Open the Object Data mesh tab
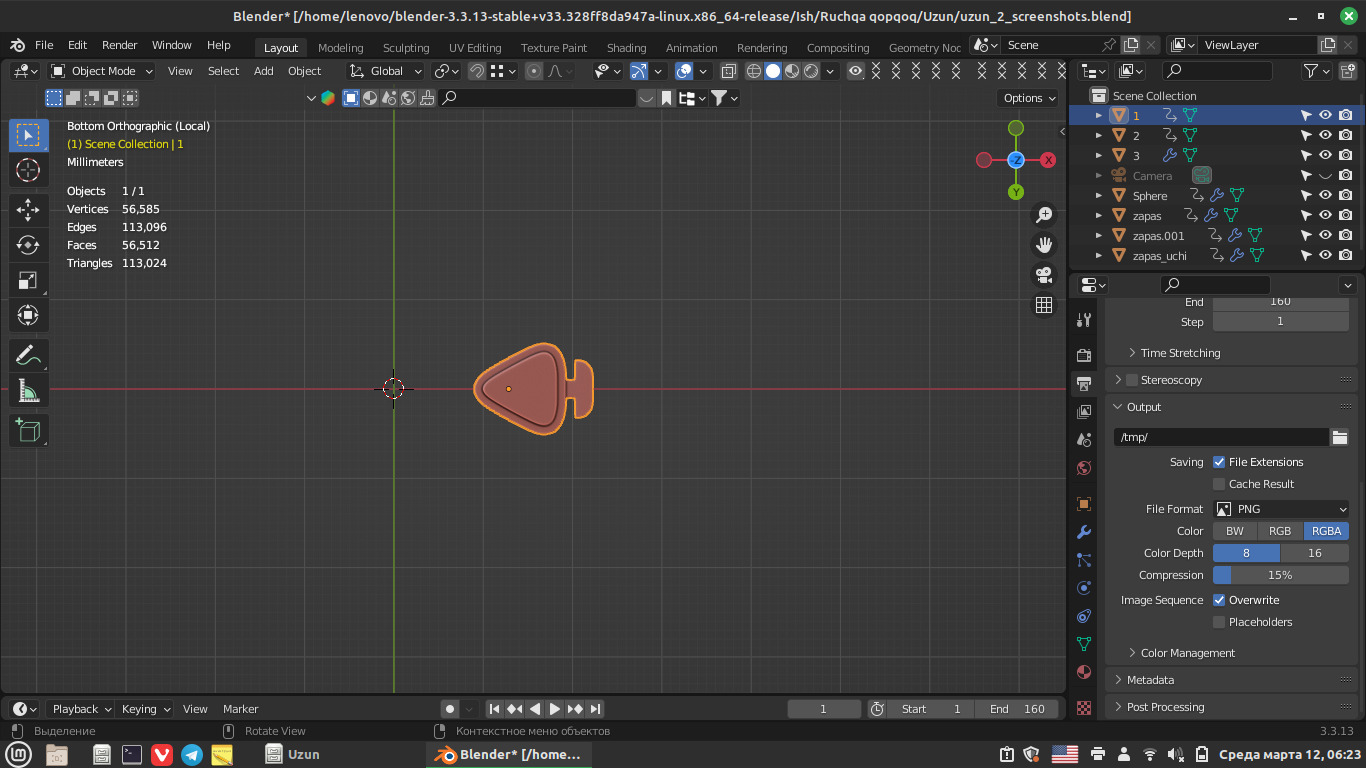 click(1084, 644)
